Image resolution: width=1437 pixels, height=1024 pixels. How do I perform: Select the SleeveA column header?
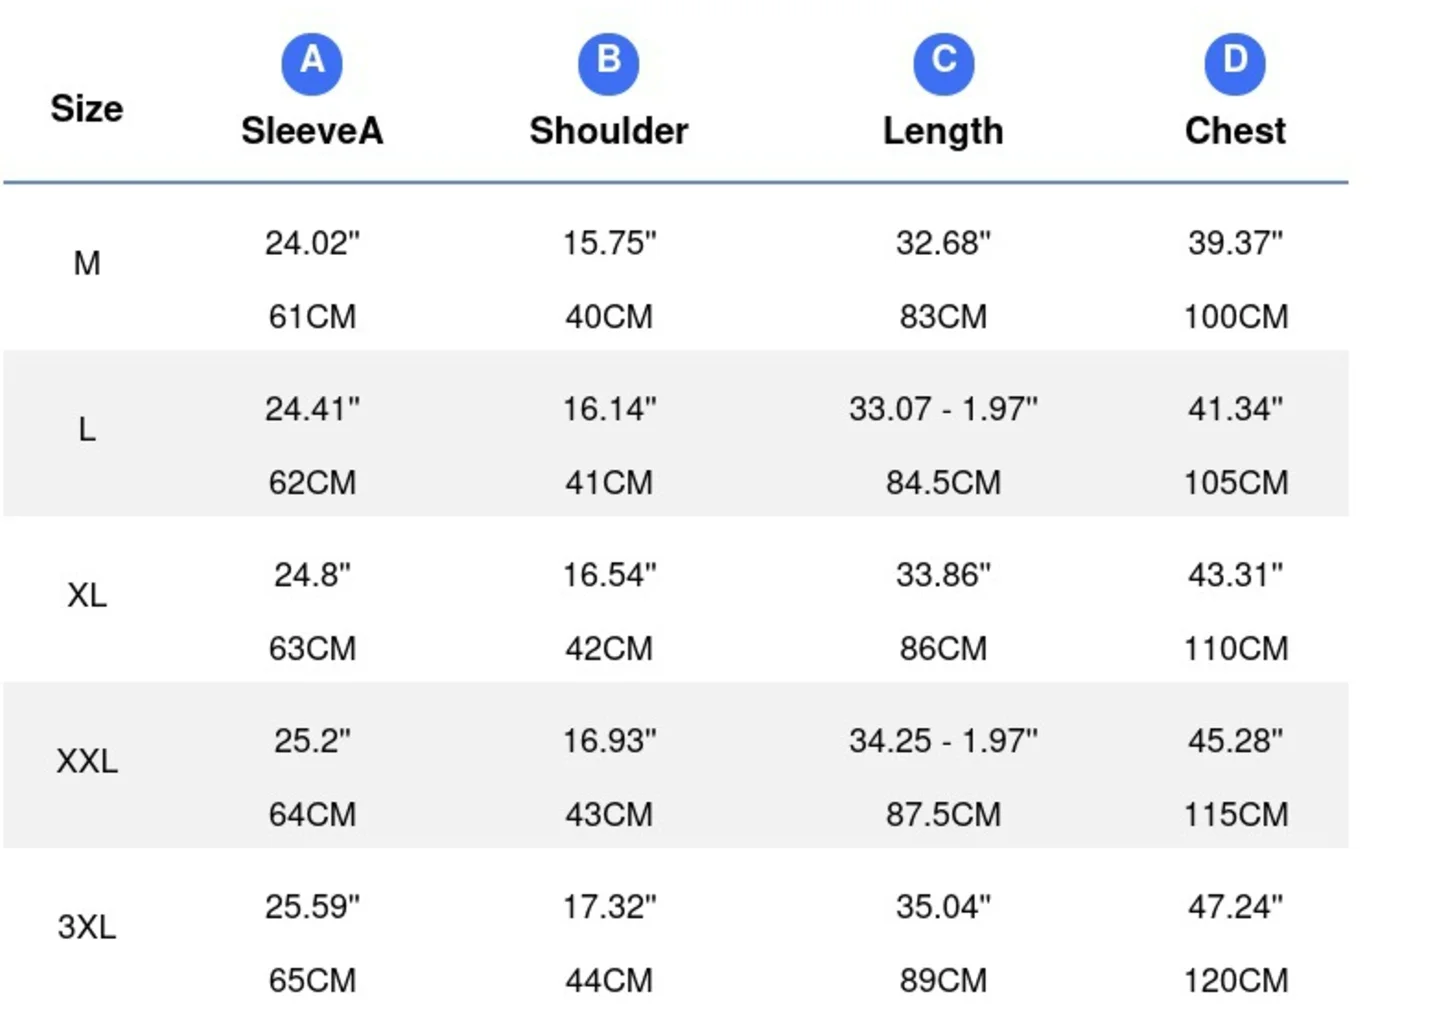point(312,131)
